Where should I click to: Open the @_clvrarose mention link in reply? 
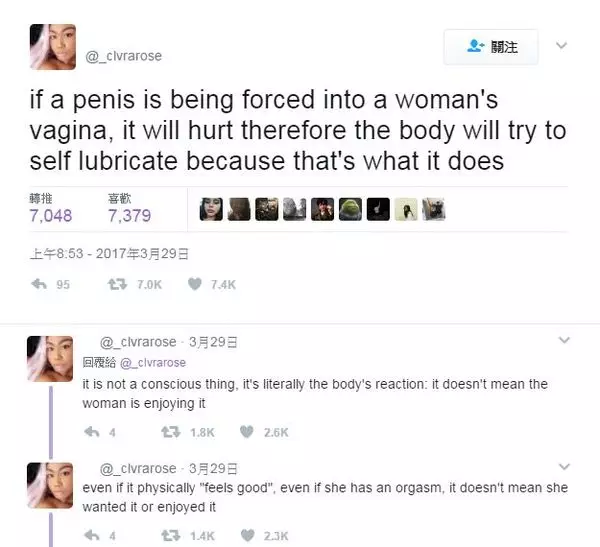pyautogui.click(x=153, y=362)
